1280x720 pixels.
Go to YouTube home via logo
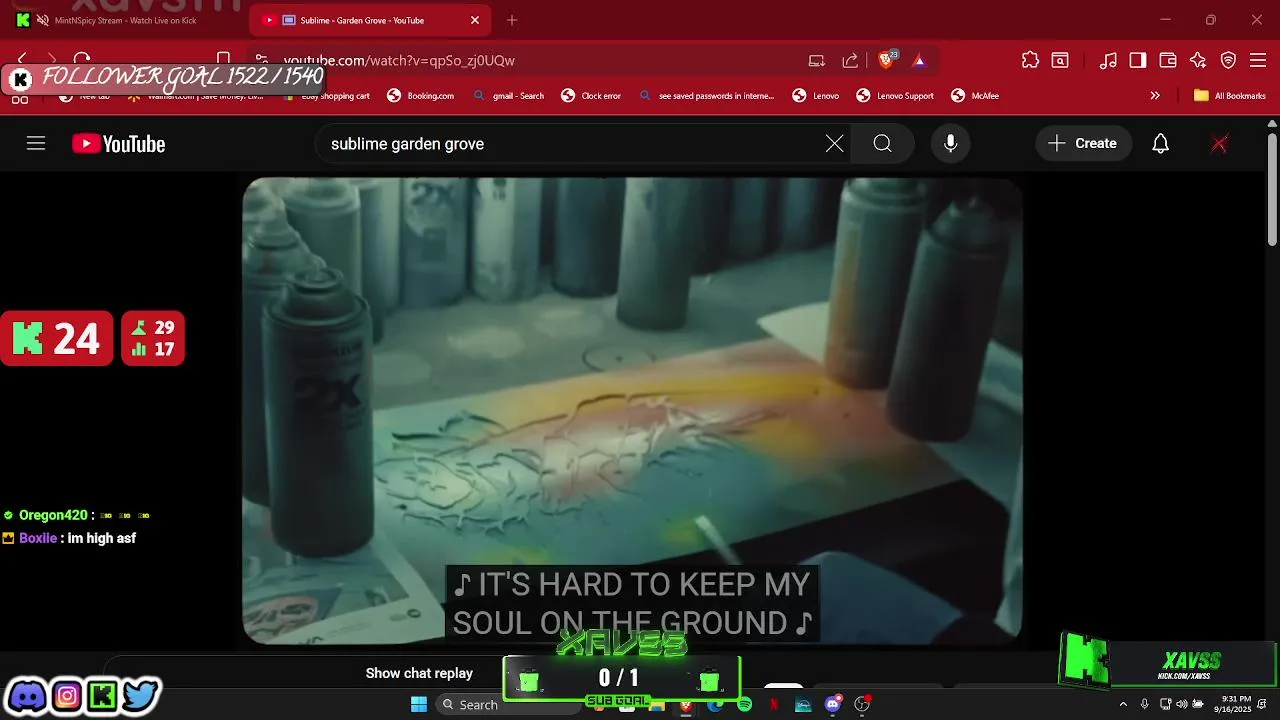(x=119, y=144)
